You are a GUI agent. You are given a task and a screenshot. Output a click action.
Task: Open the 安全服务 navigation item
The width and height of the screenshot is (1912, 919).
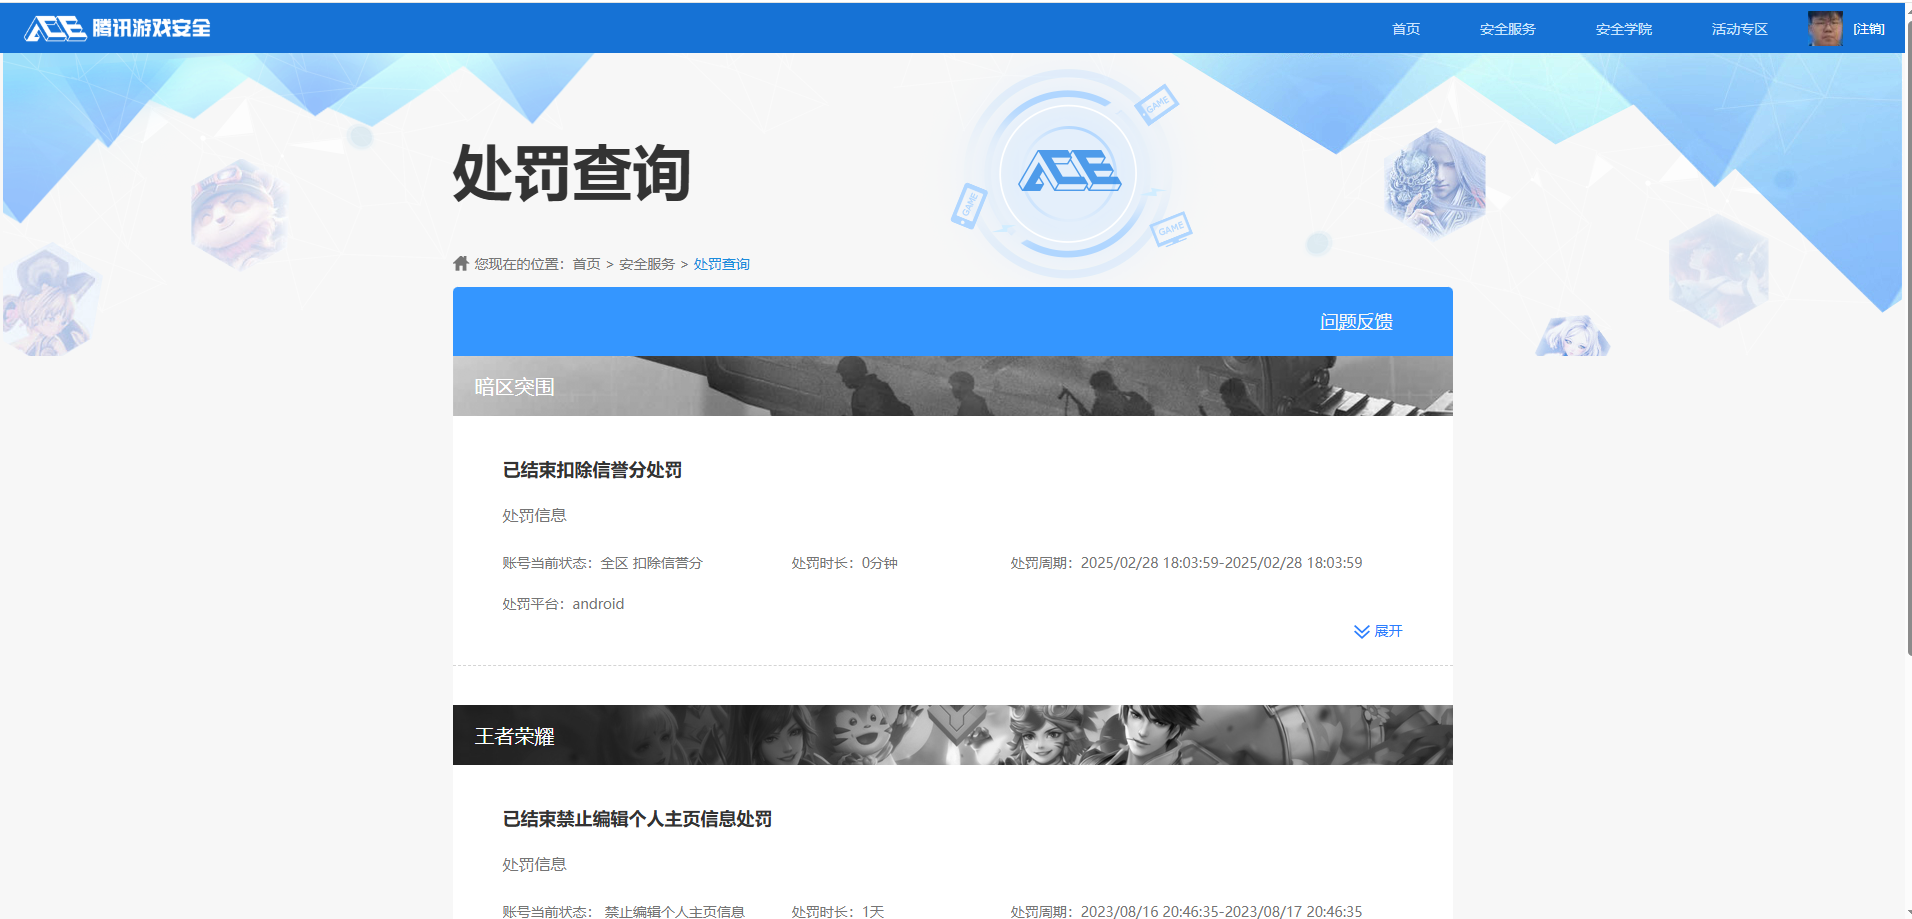click(x=1507, y=28)
